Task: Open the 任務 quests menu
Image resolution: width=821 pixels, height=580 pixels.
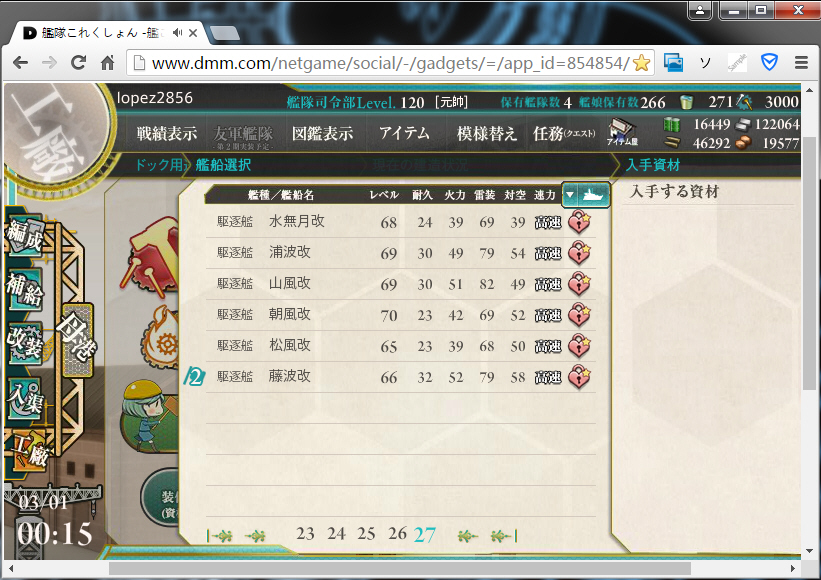Action: click(x=564, y=133)
